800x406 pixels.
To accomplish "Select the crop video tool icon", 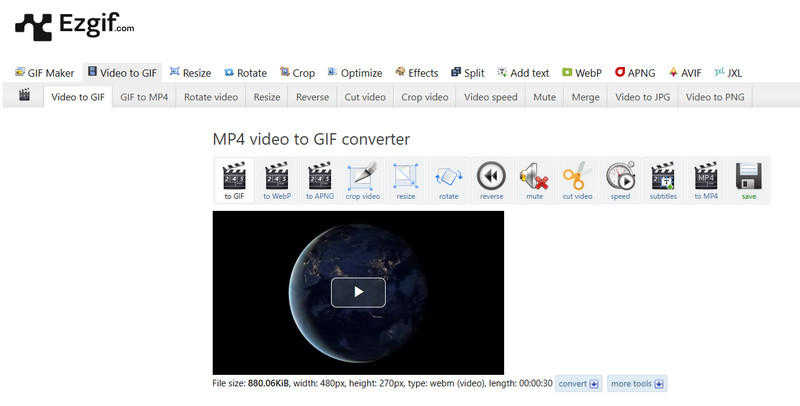I will [363, 181].
